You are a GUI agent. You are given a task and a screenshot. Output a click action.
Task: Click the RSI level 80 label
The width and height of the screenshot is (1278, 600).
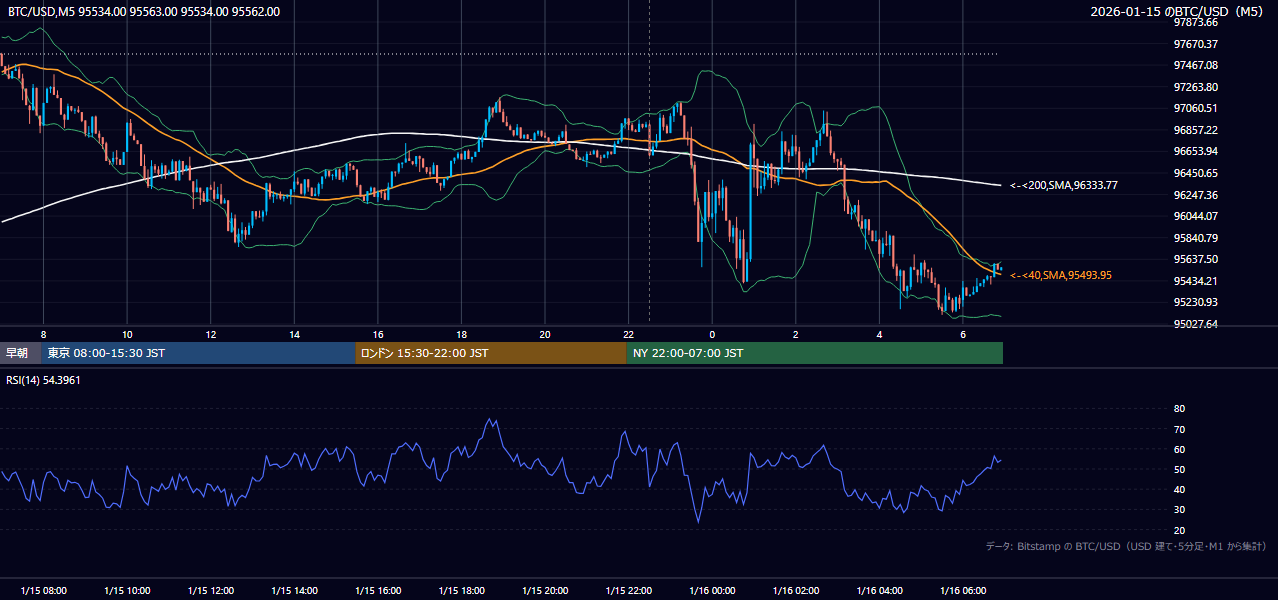[1179, 409]
